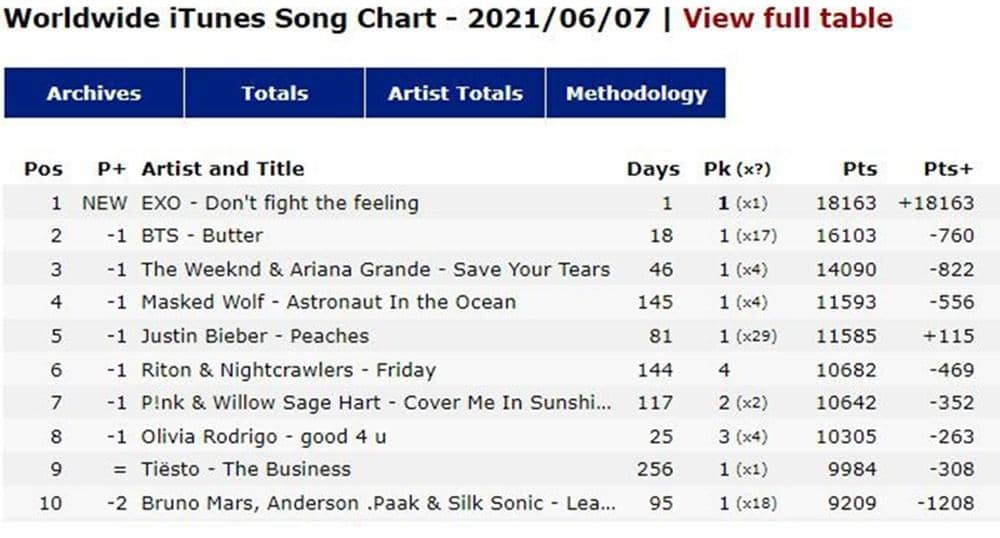This screenshot has height=538, width=1000.
Task: Switch to the Archives tab
Action: [x=94, y=94]
